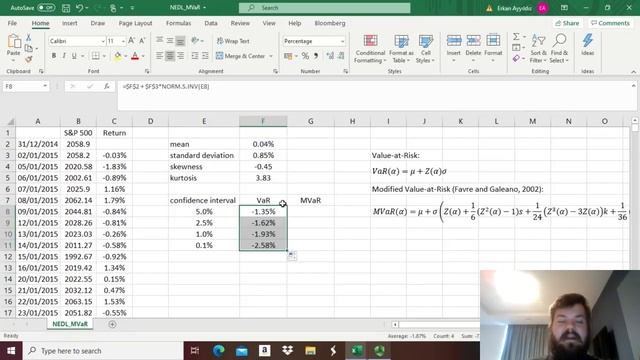
Task: Open Dropbox from the taskbar
Action: pos(287,351)
